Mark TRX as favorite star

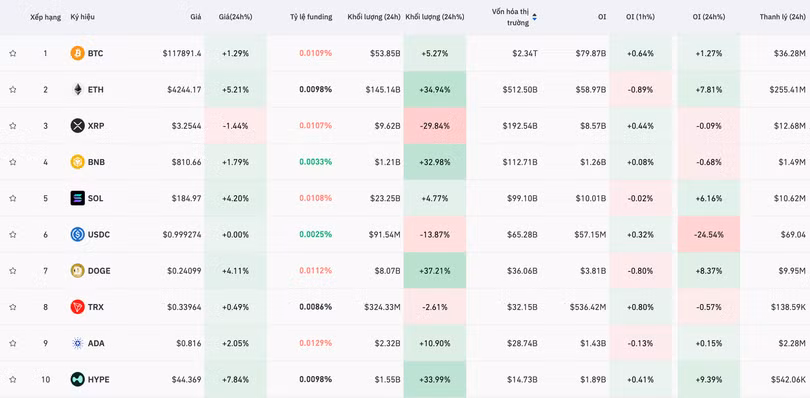pos(13,307)
